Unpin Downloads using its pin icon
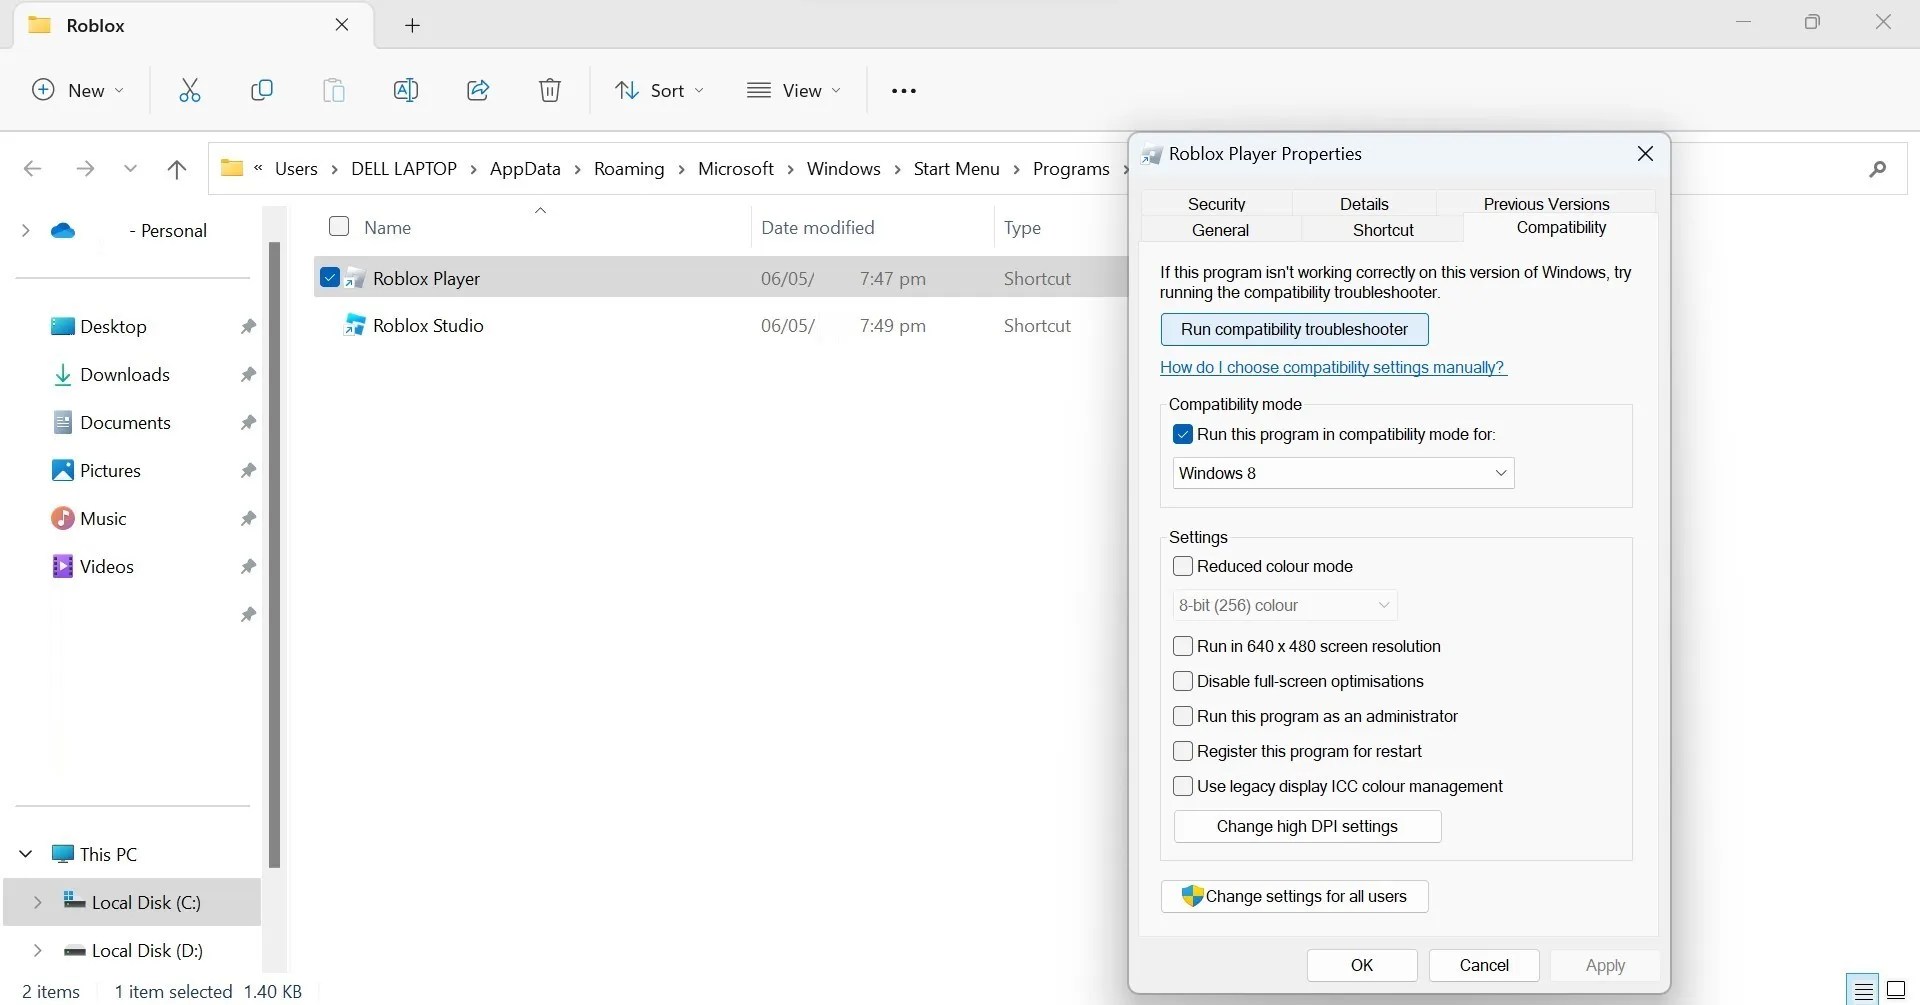 point(248,375)
